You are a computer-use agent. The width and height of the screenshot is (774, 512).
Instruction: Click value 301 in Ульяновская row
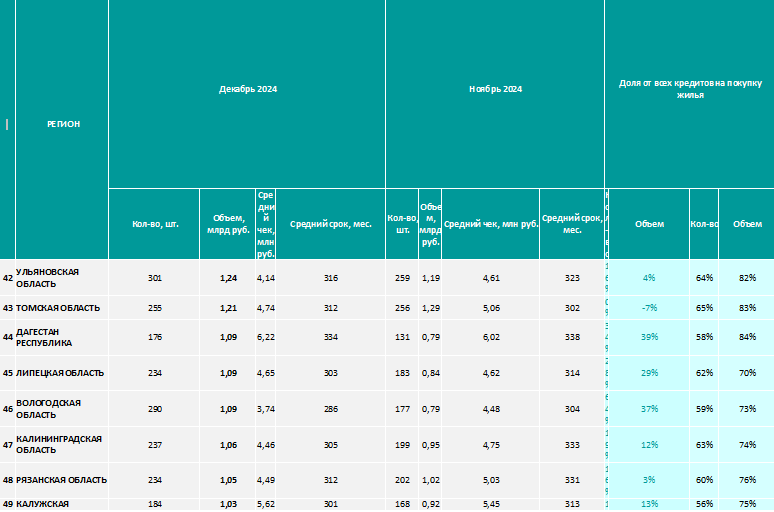coord(155,278)
